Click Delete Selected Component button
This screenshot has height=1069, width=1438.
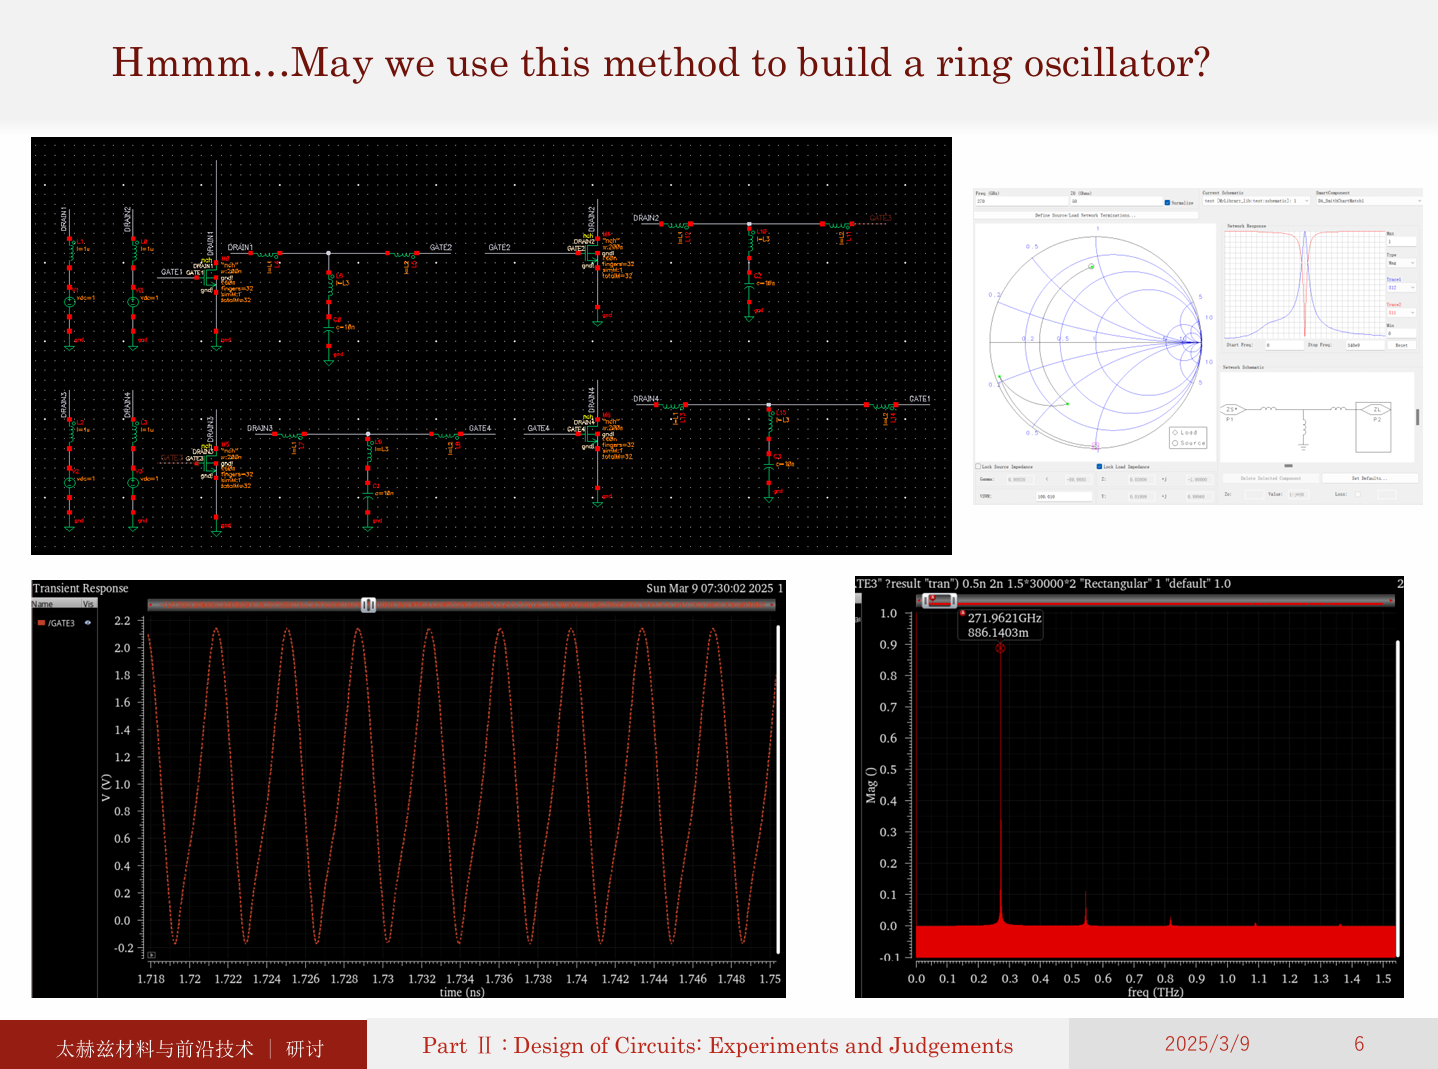pyautogui.click(x=1270, y=478)
